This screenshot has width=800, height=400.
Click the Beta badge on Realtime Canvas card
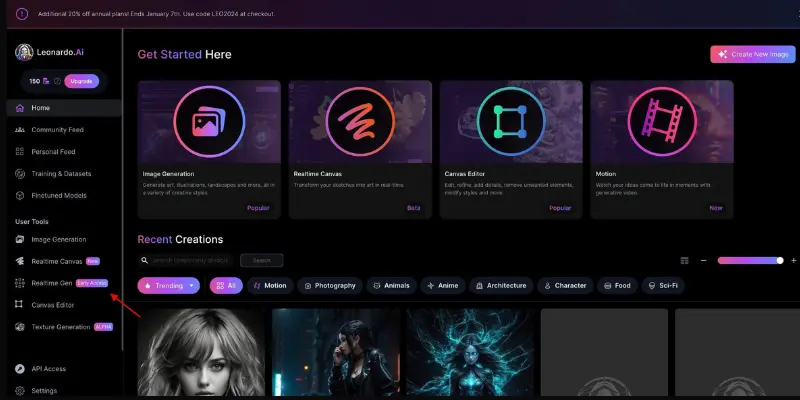(x=414, y=208)
